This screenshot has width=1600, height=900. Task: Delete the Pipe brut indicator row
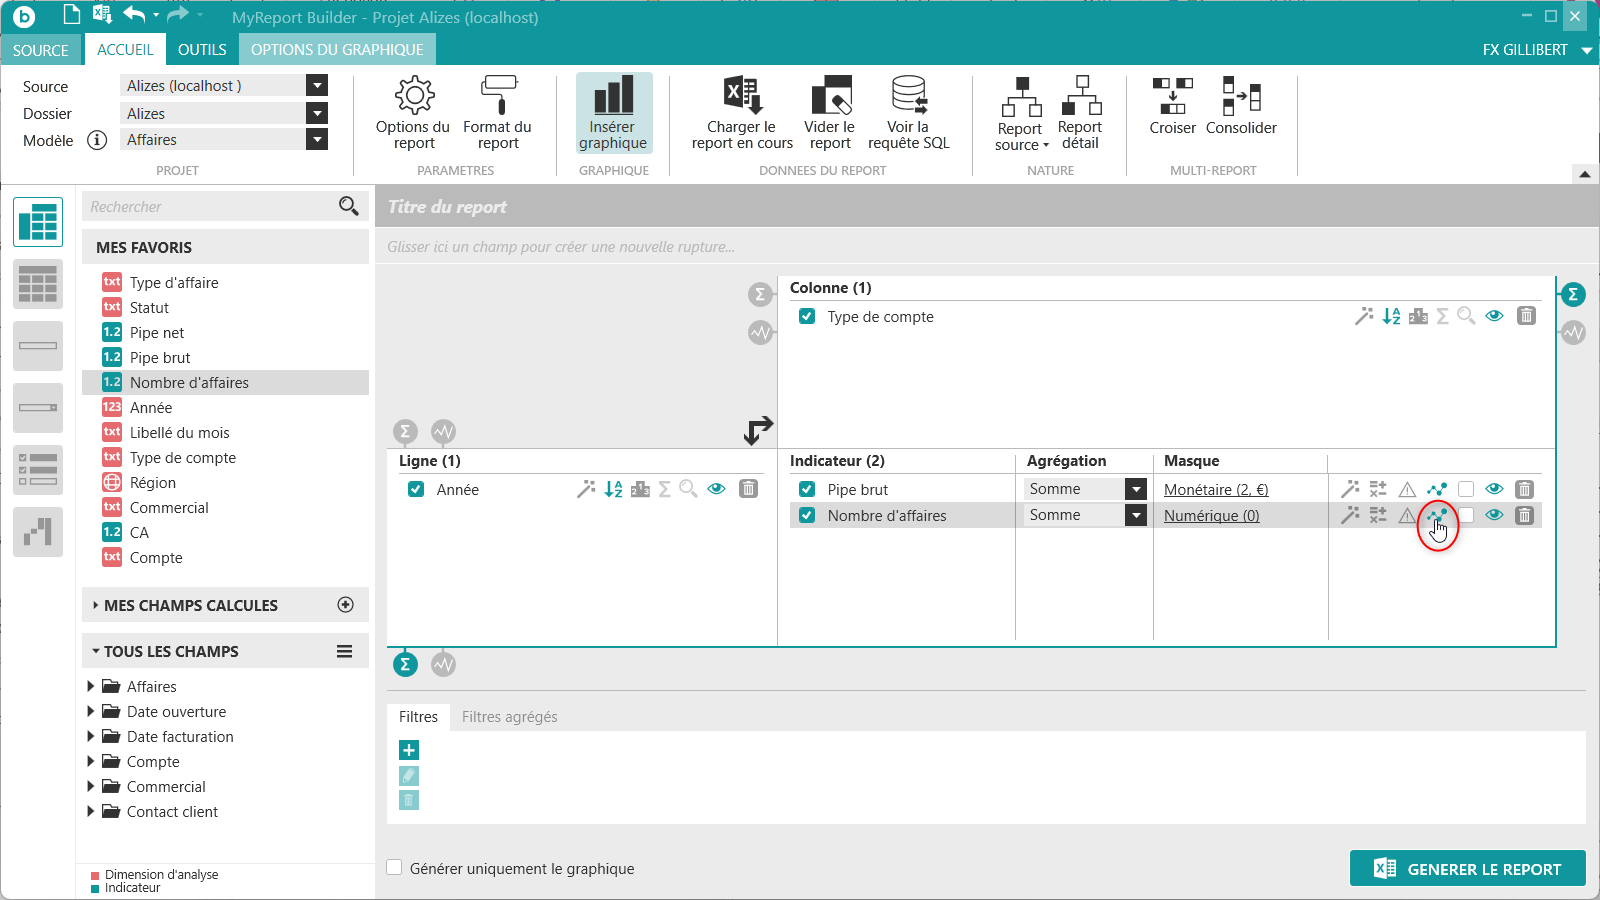(x=1524, y=489)
